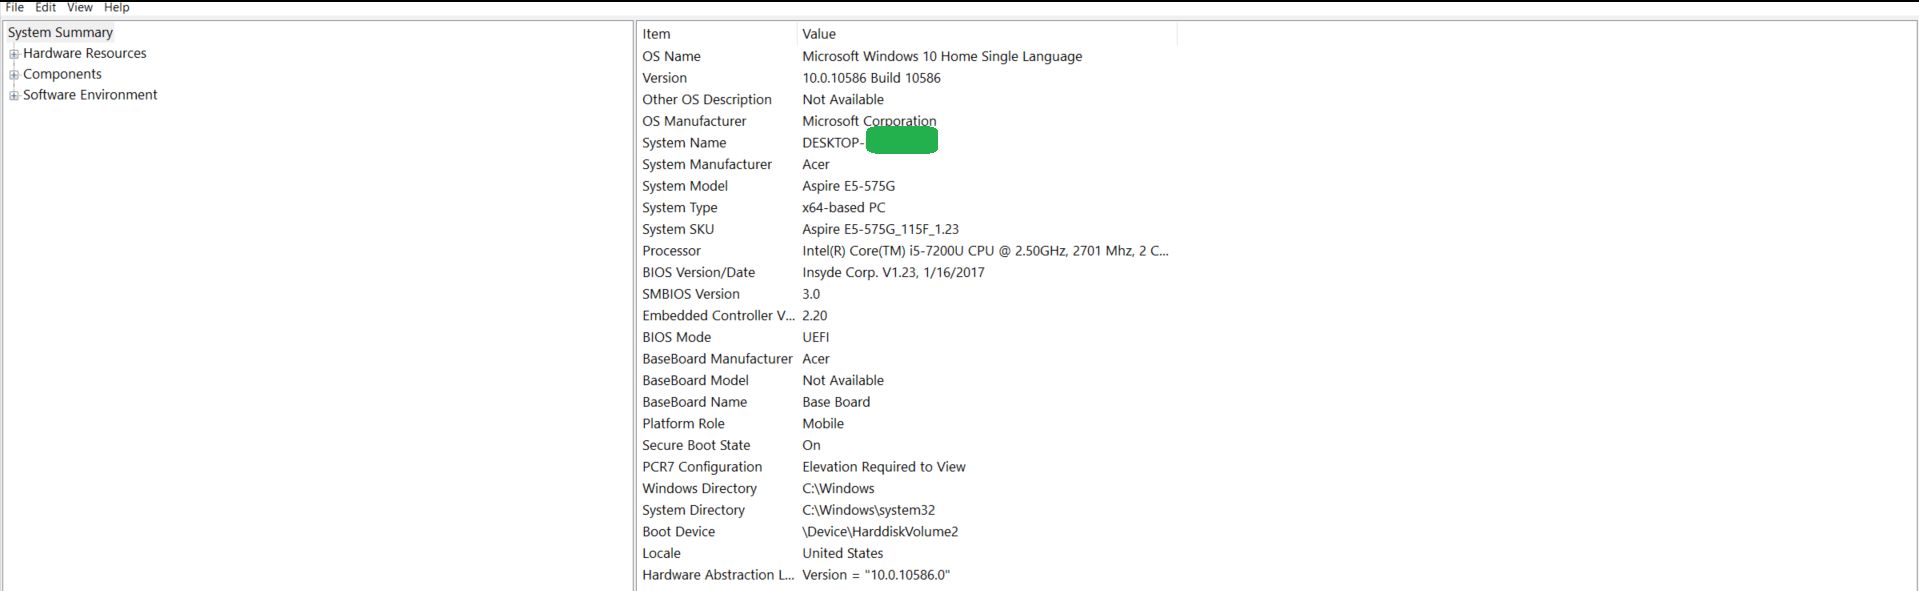The image size is (1919, 591).
Task: Click the embedded controller value '2.20'
Action: coord(814,315)
